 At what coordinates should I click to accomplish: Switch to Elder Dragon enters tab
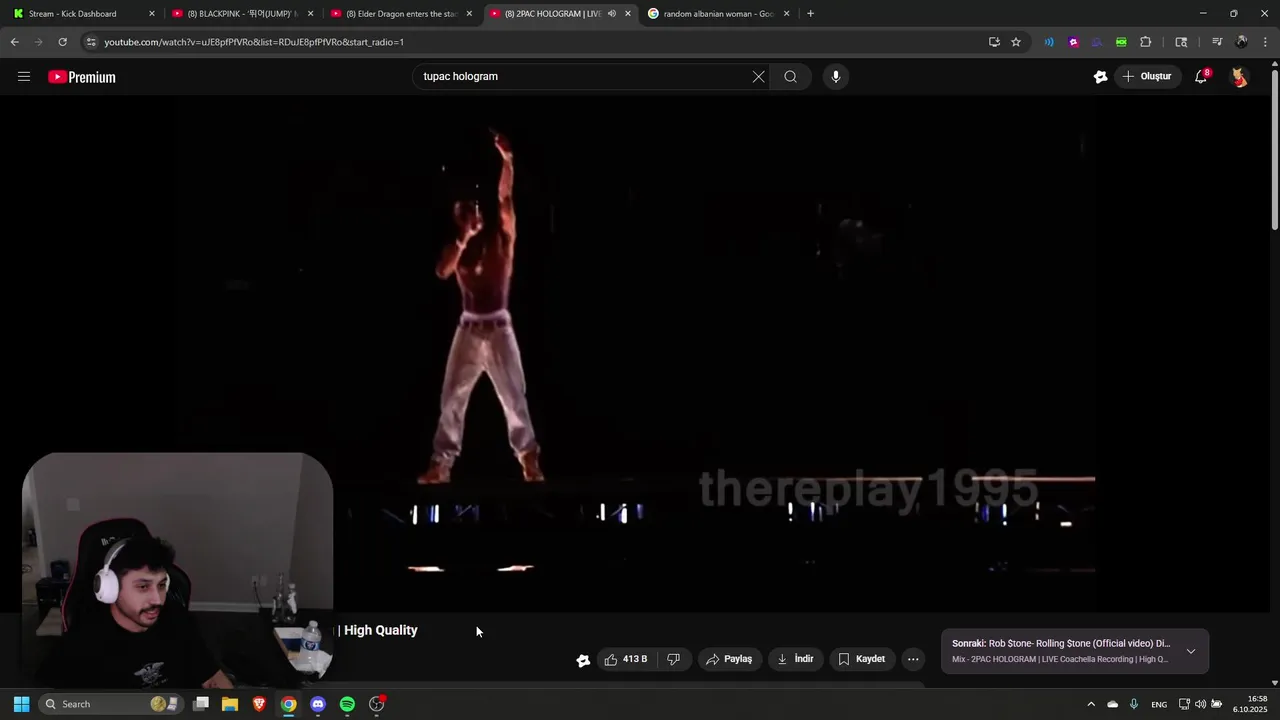pos(401,14)
